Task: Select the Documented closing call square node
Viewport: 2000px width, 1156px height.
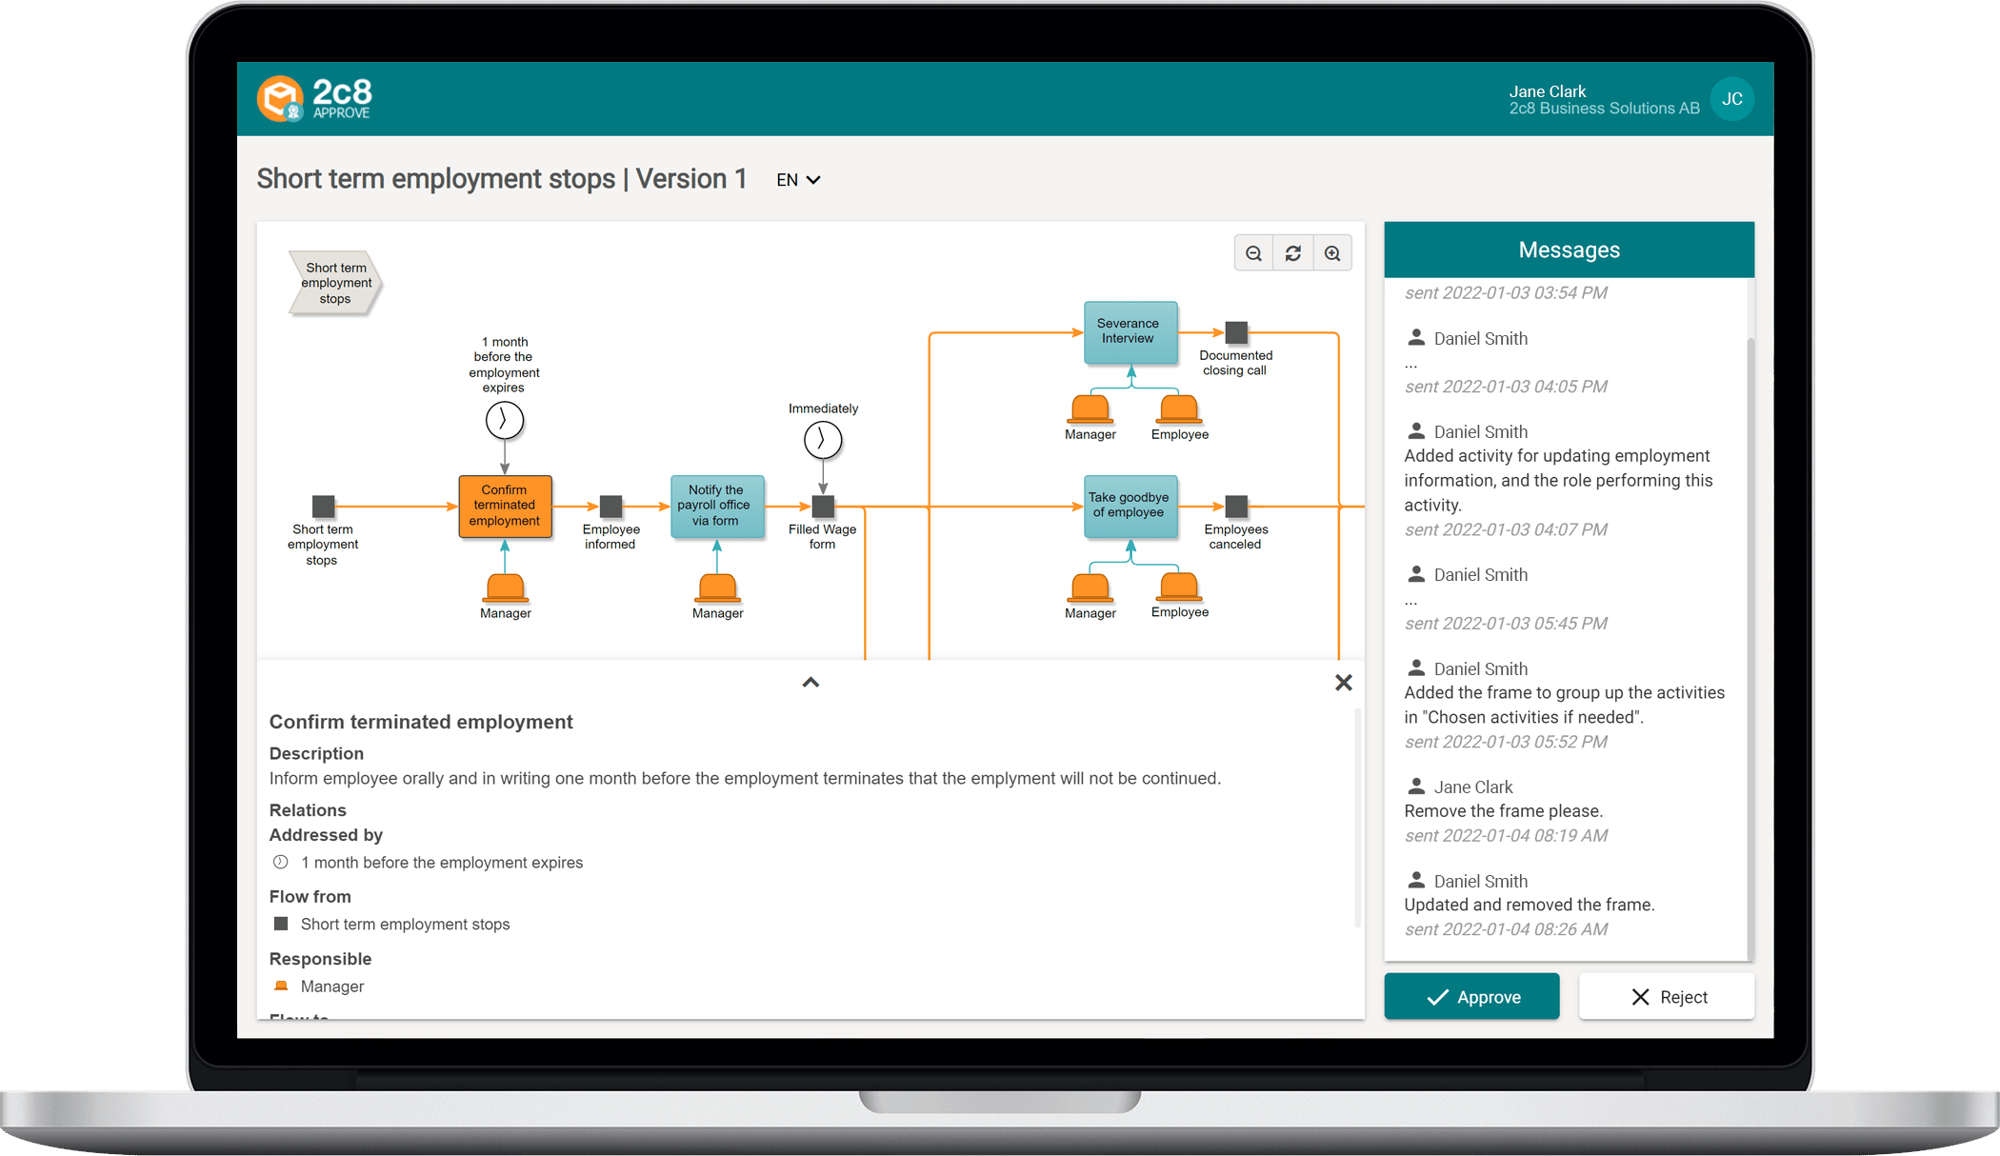Action: point(1236,332)
